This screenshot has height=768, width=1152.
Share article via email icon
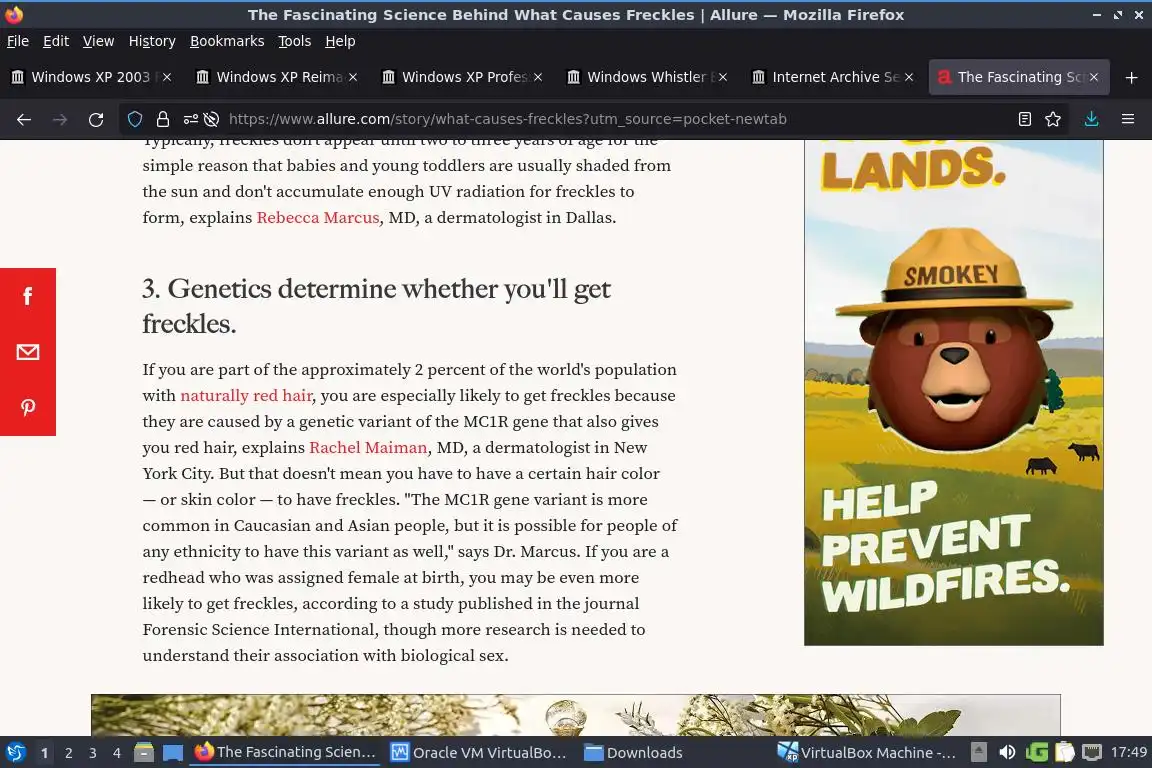pyautogui.click(x=28, y=352)
